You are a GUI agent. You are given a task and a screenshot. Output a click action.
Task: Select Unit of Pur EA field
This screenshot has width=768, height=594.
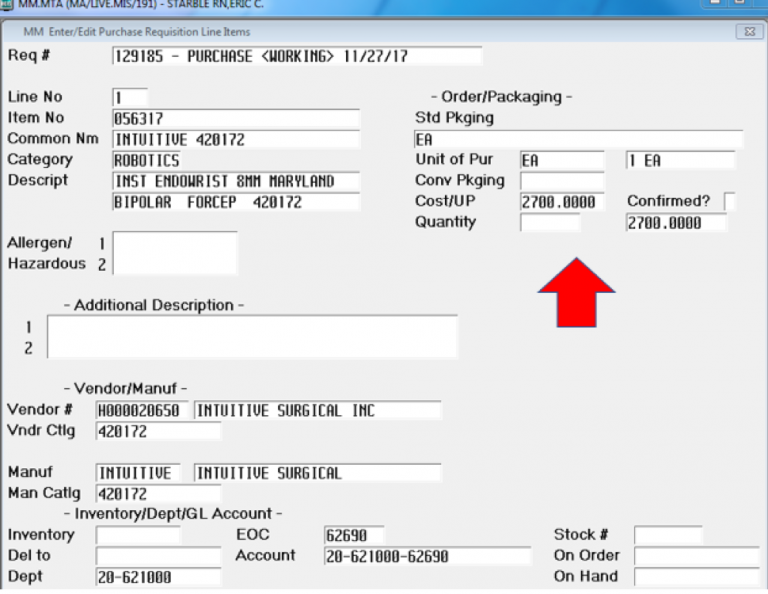(562, 161)
